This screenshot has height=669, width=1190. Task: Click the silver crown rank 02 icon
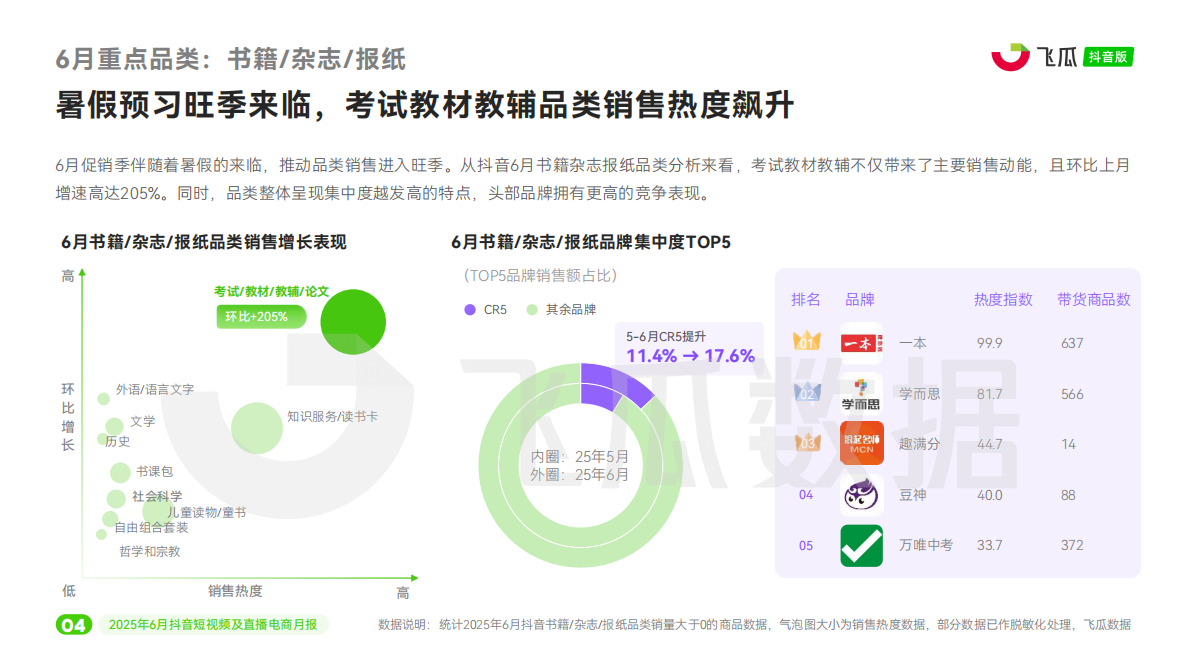point(804,393)
